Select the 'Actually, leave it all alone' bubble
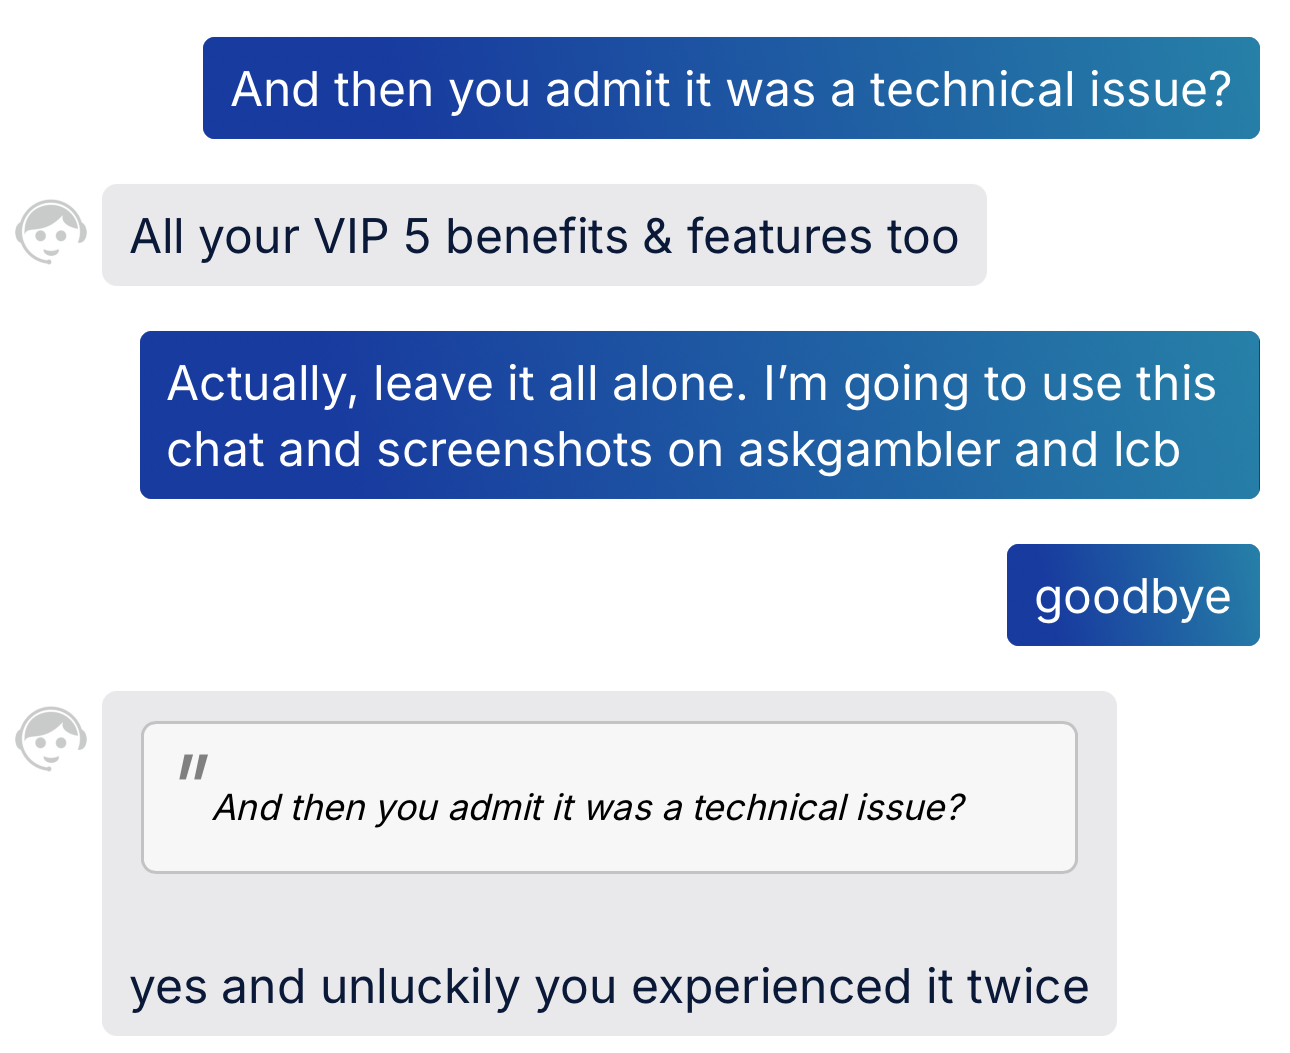The image size is (1290, 1053). [699, 415]
